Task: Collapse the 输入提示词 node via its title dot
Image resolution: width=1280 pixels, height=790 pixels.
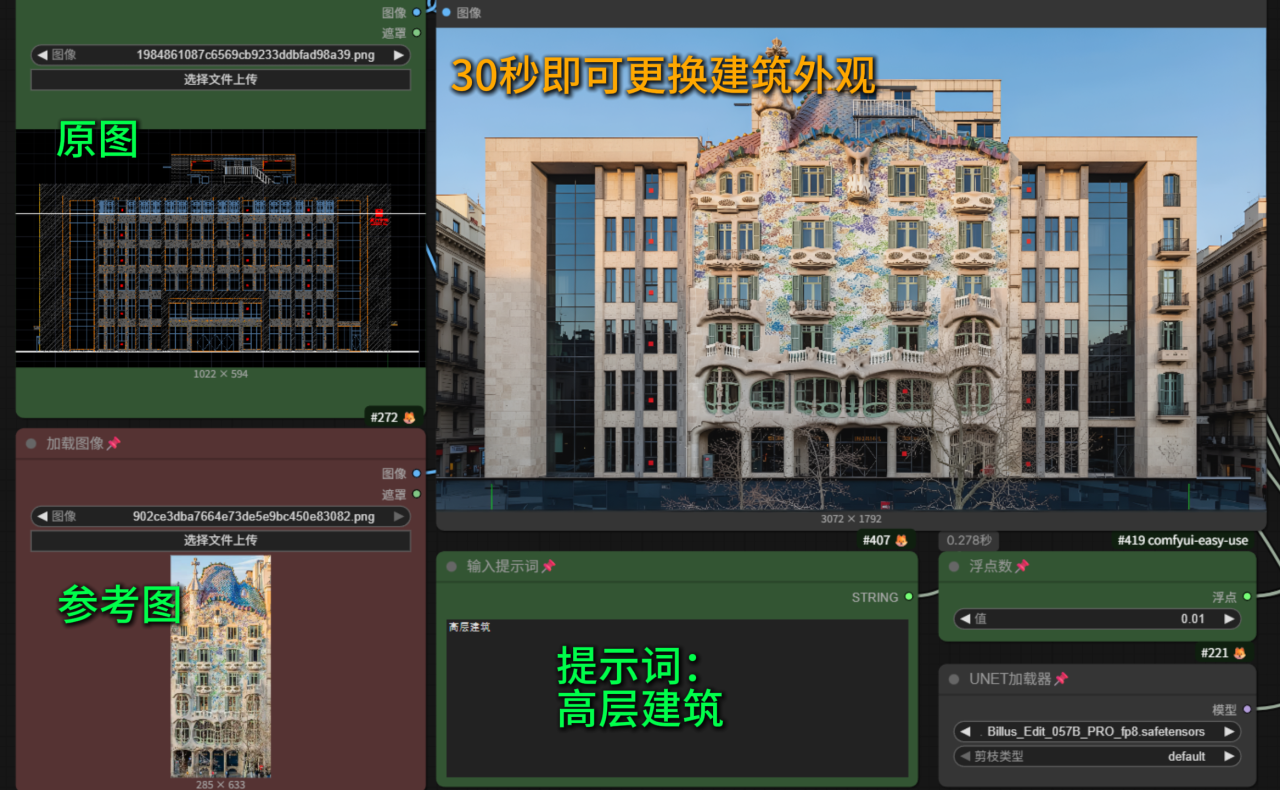Action: tap(452, 566)
